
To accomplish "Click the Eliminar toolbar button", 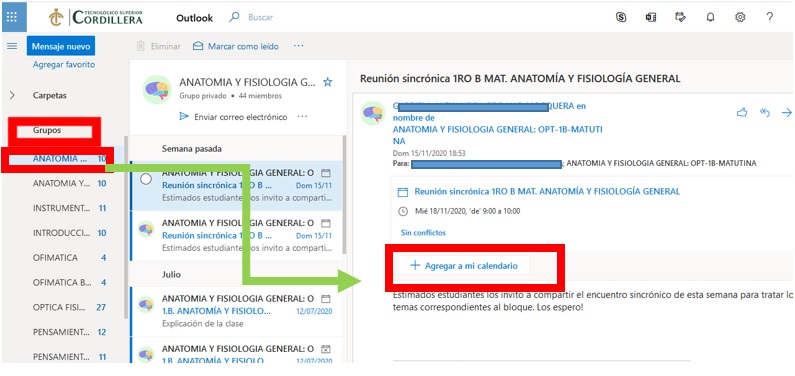I will point(159,46).
